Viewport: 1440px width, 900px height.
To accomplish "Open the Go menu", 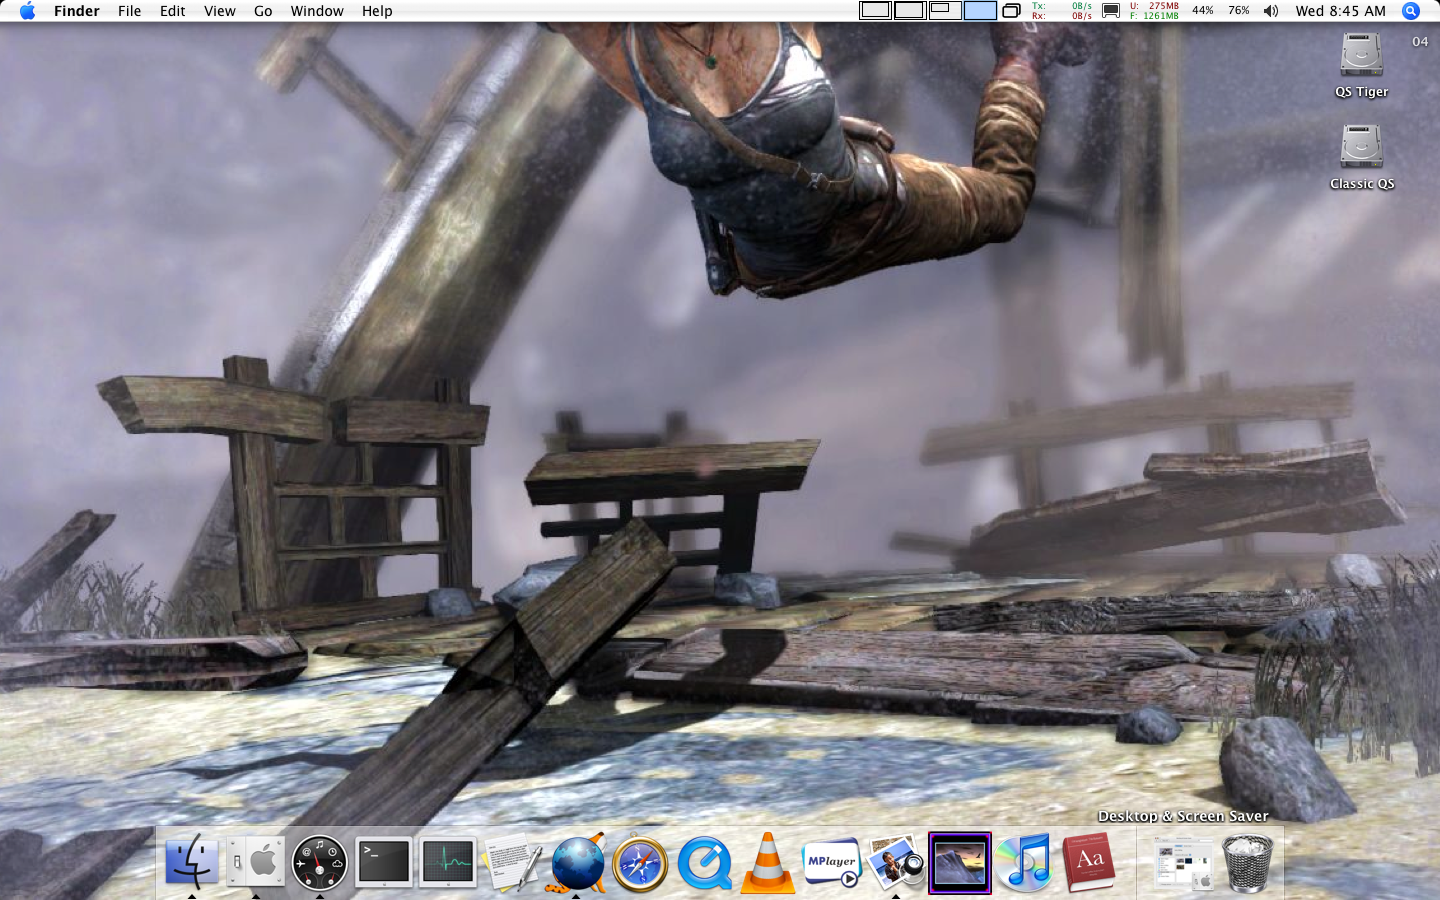I will (263, 11).
